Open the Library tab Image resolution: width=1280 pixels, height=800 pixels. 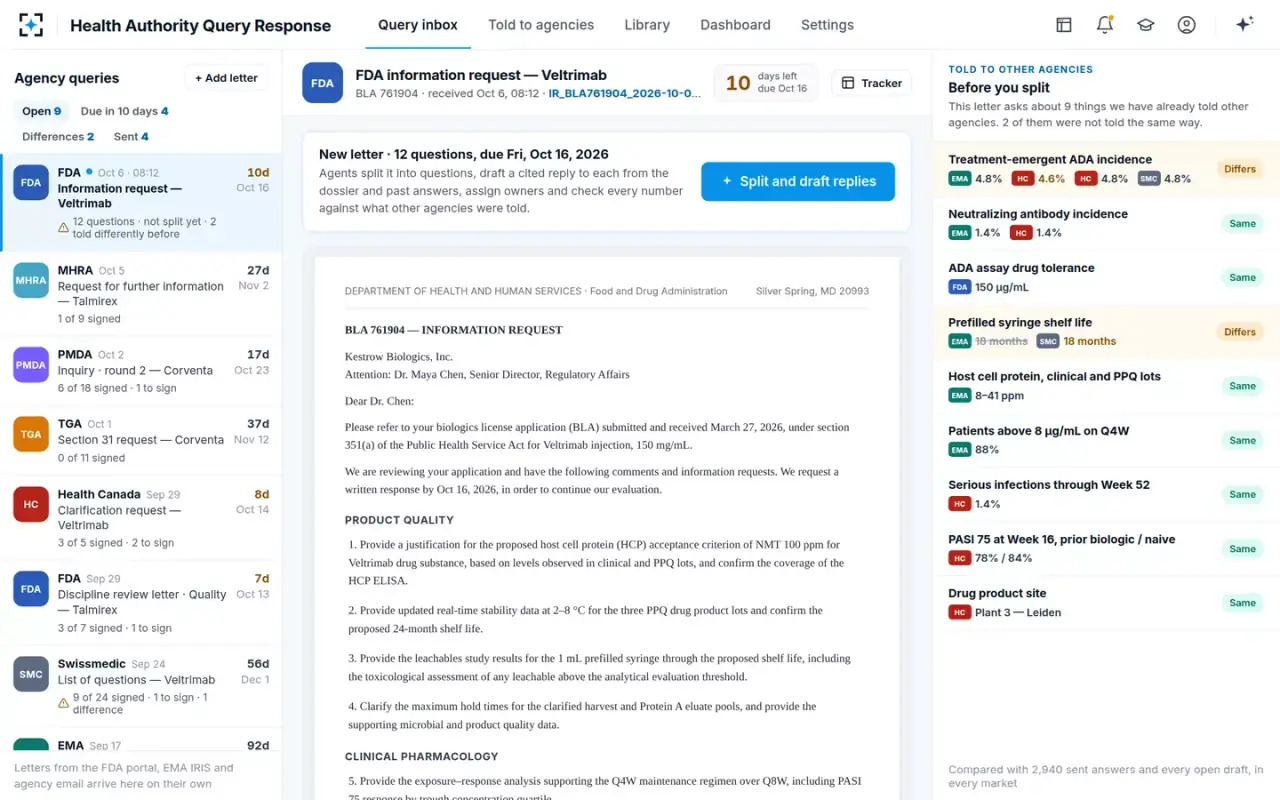(x=647, y=25)
